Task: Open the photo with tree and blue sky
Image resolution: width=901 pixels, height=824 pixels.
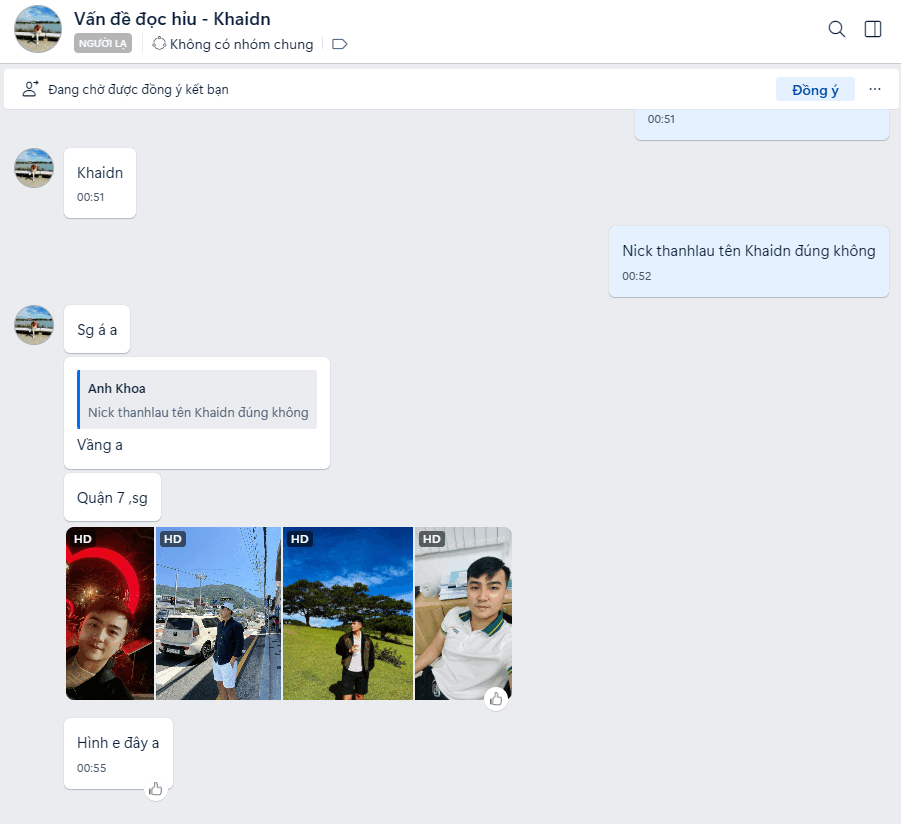Action: (348, 613)
